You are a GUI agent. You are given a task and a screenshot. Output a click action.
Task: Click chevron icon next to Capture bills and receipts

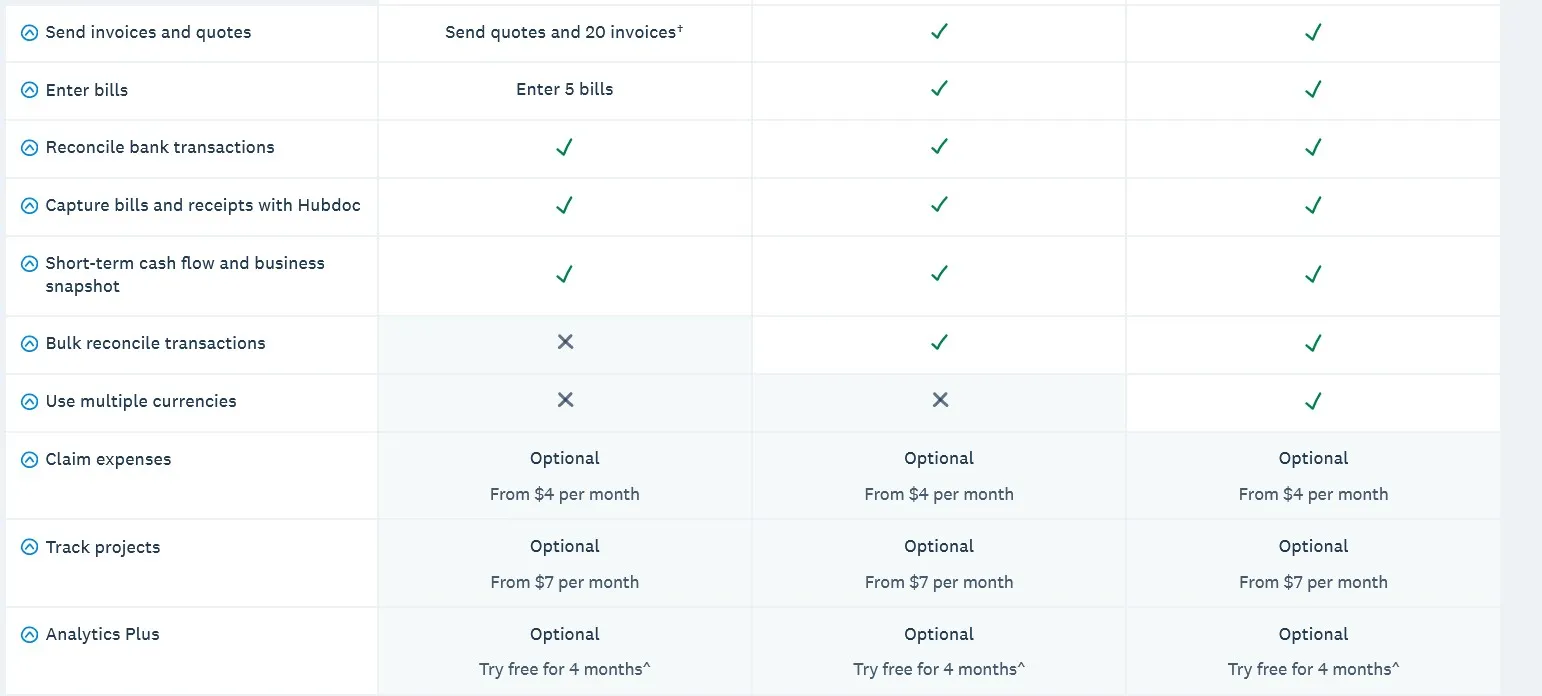click(30, 206)
